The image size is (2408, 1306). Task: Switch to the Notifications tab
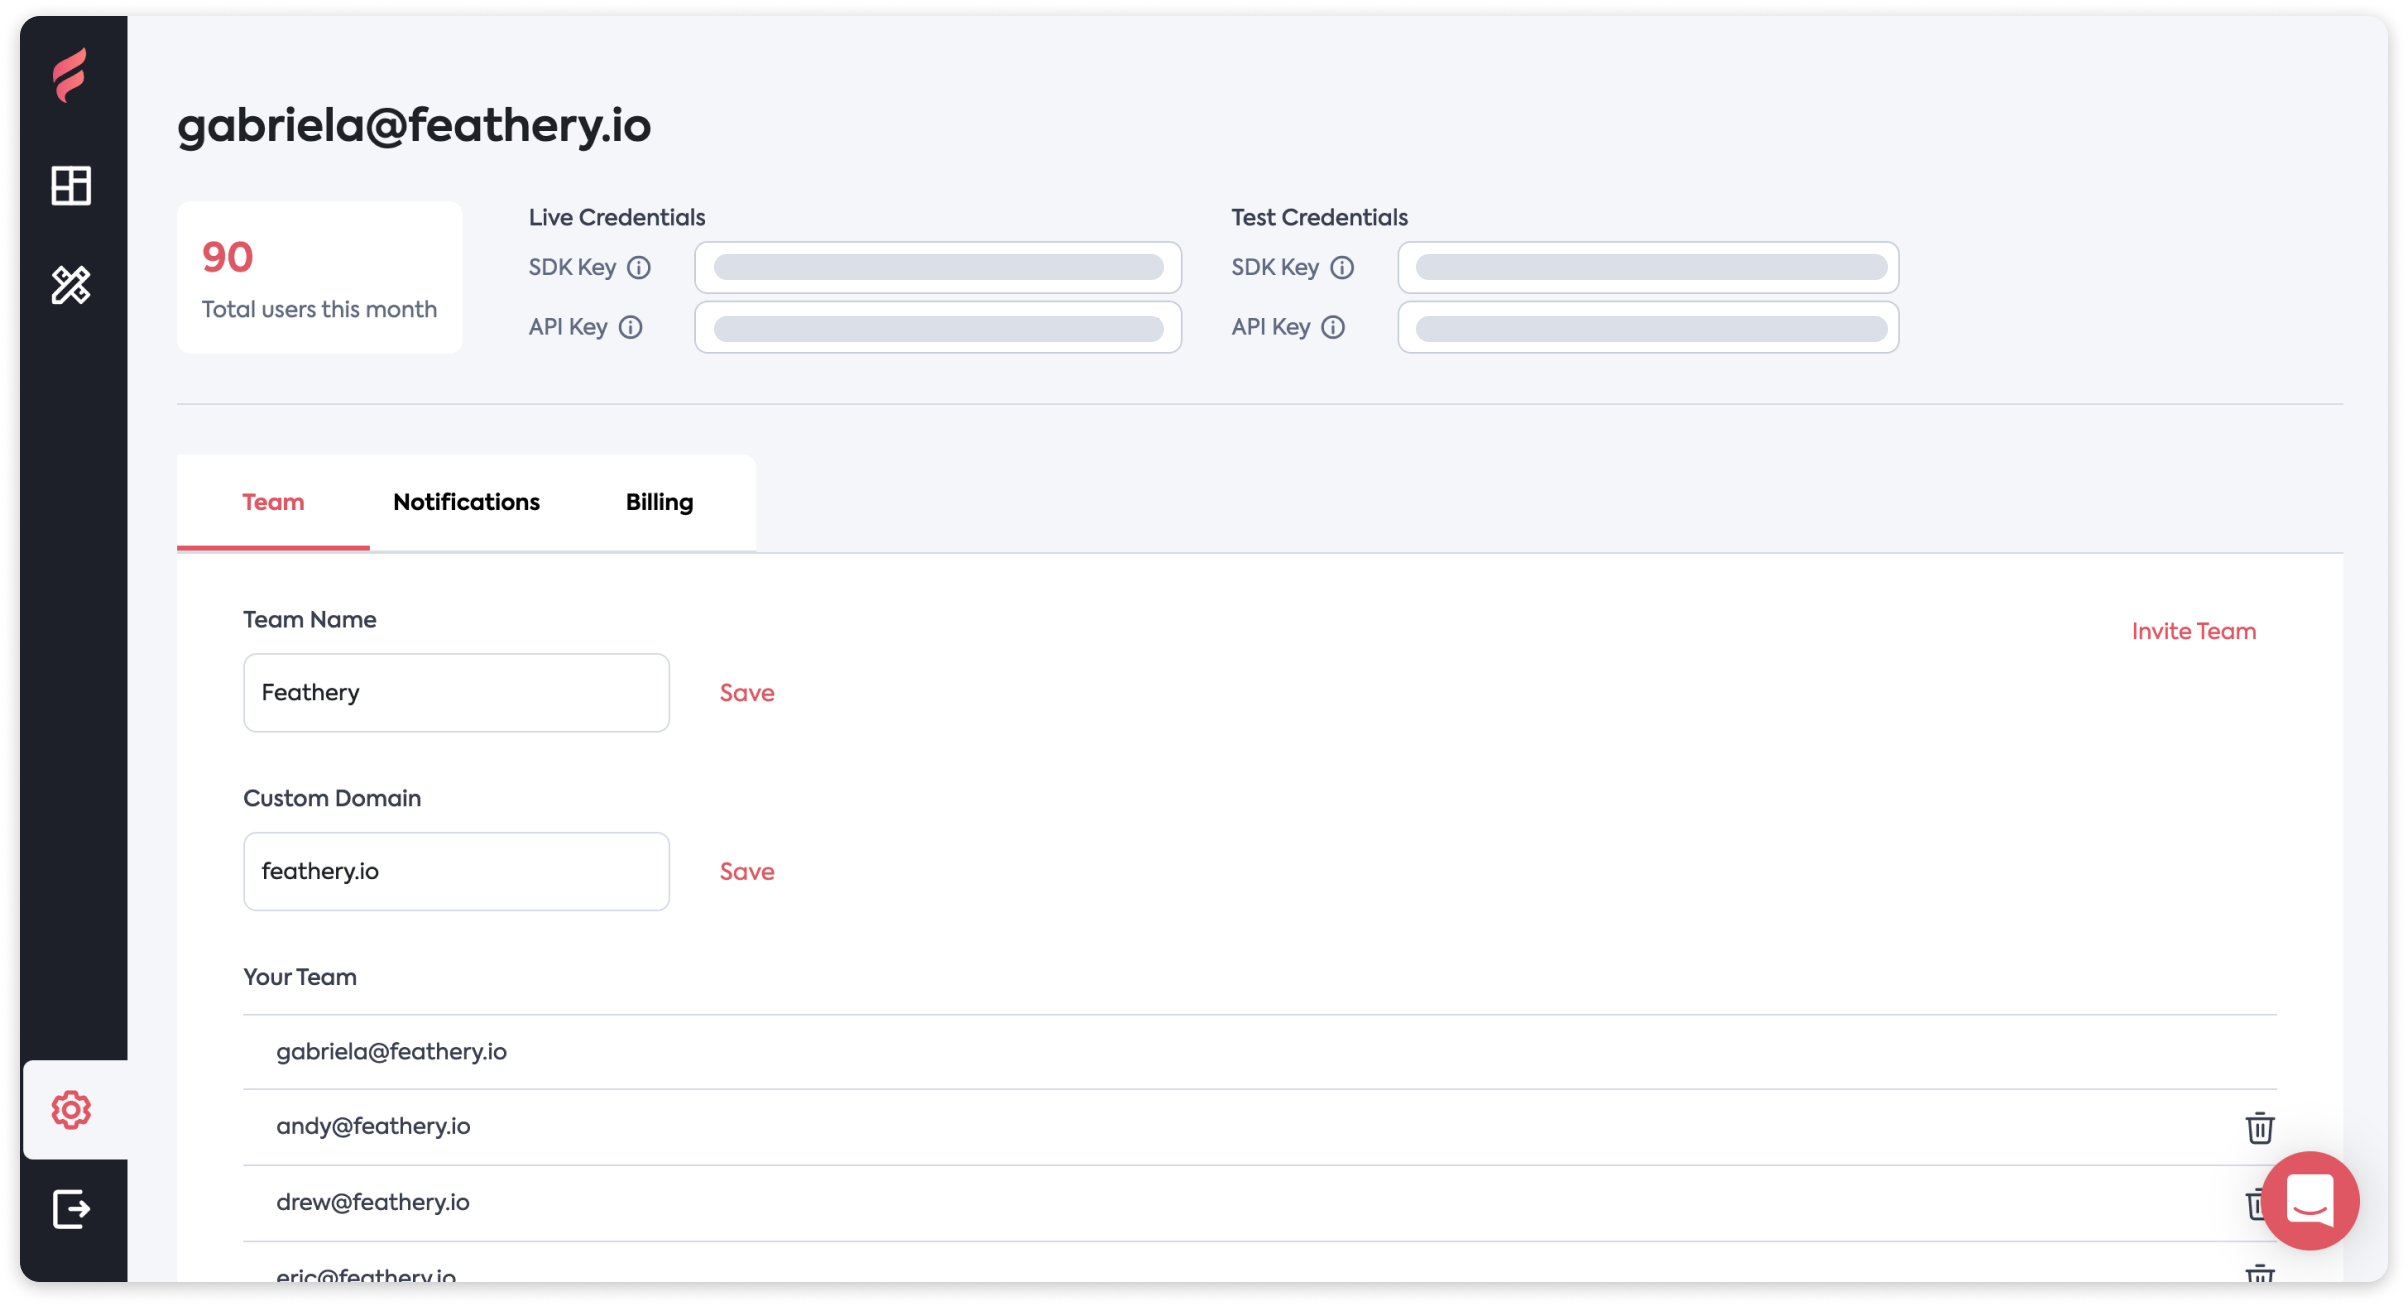click(466, 502)
